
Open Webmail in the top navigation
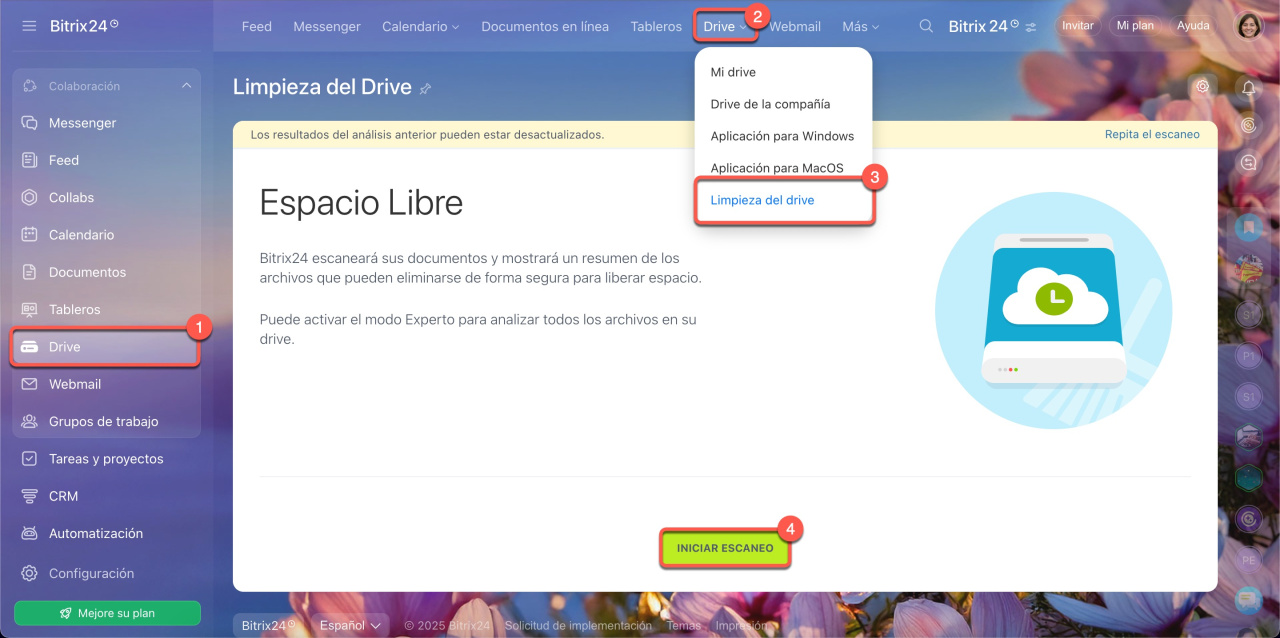point(795,27)
